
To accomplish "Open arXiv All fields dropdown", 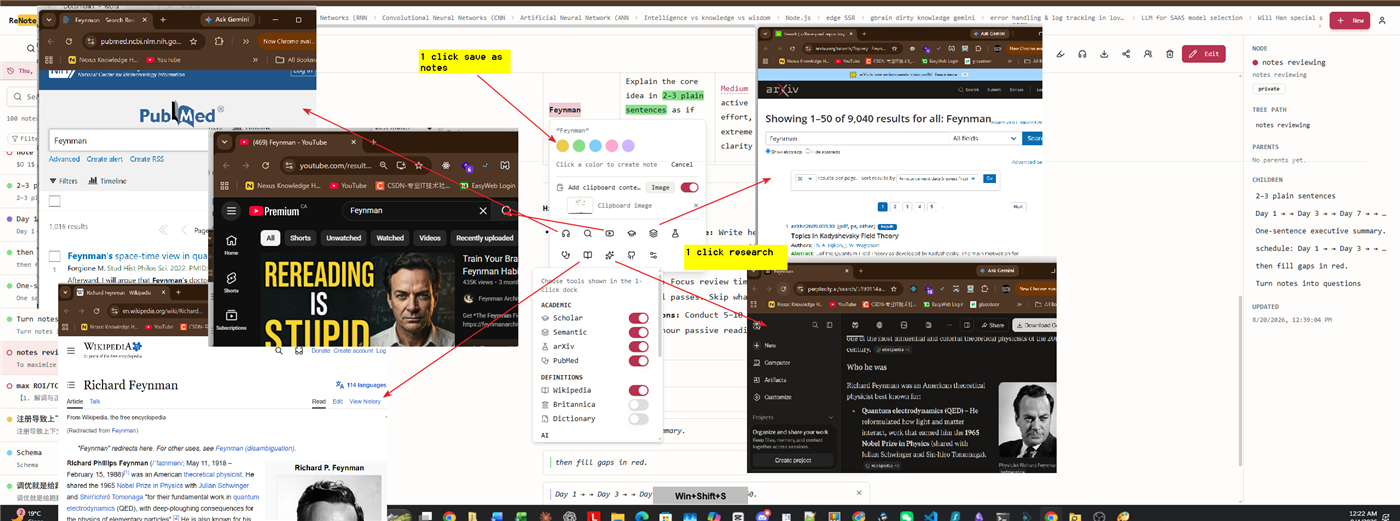I will click(985, 138).
